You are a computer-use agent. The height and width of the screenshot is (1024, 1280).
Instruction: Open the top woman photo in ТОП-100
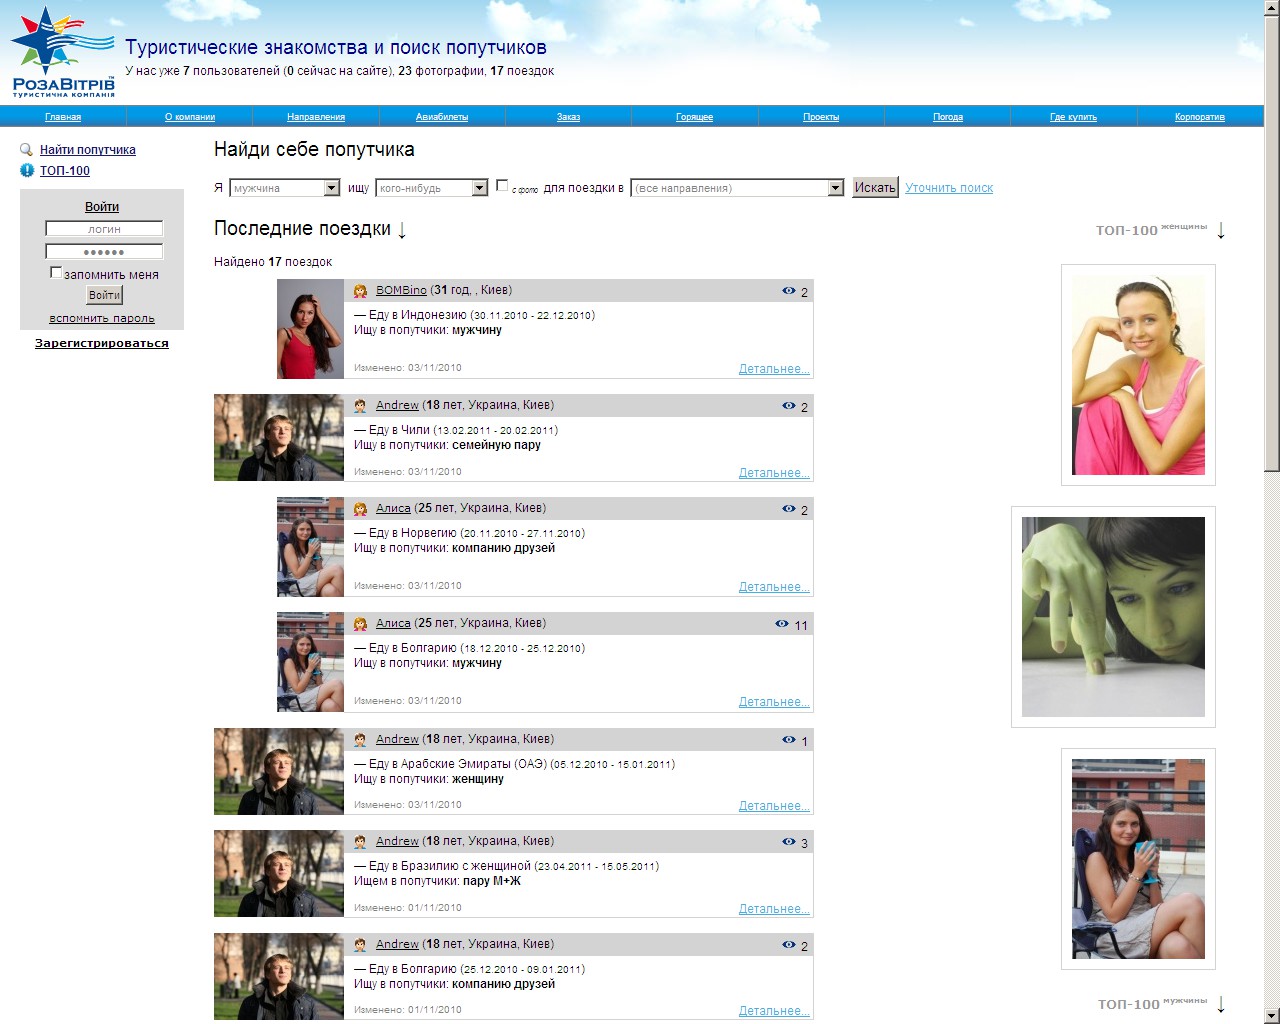pos(1138,375)
